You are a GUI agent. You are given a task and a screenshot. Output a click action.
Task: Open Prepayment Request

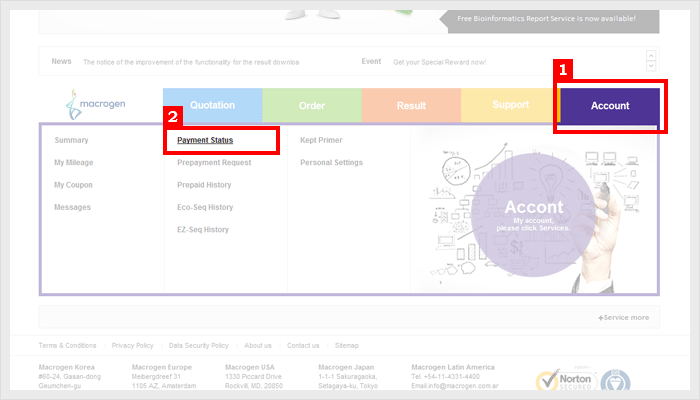(x=214, y=162)
